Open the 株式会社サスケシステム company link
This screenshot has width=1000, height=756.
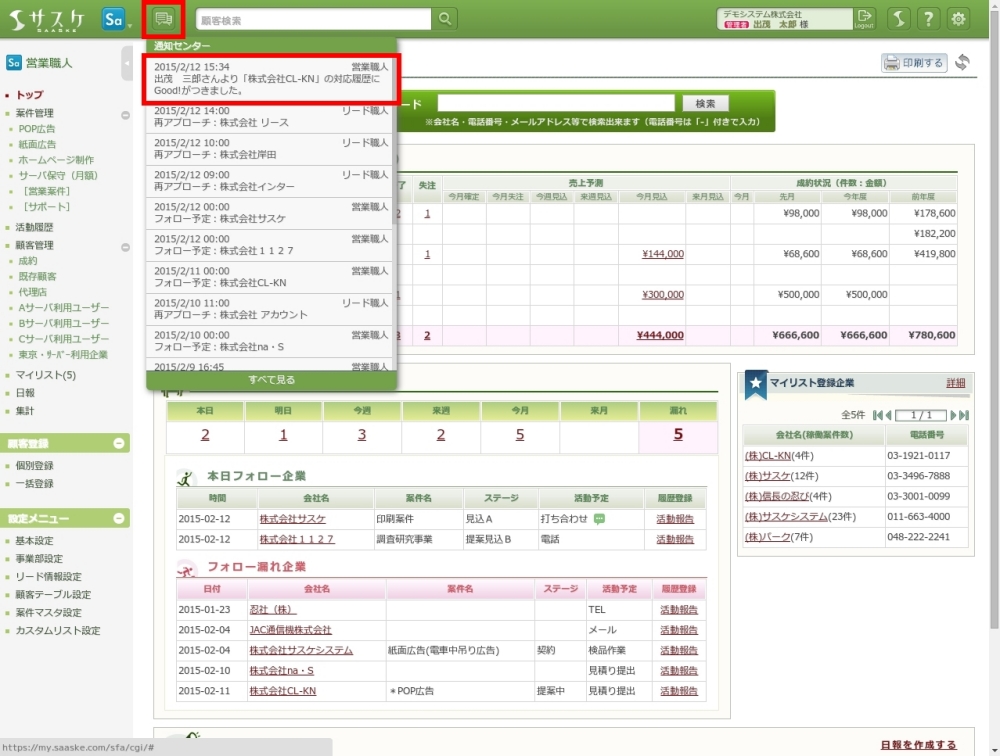[301, 650]
